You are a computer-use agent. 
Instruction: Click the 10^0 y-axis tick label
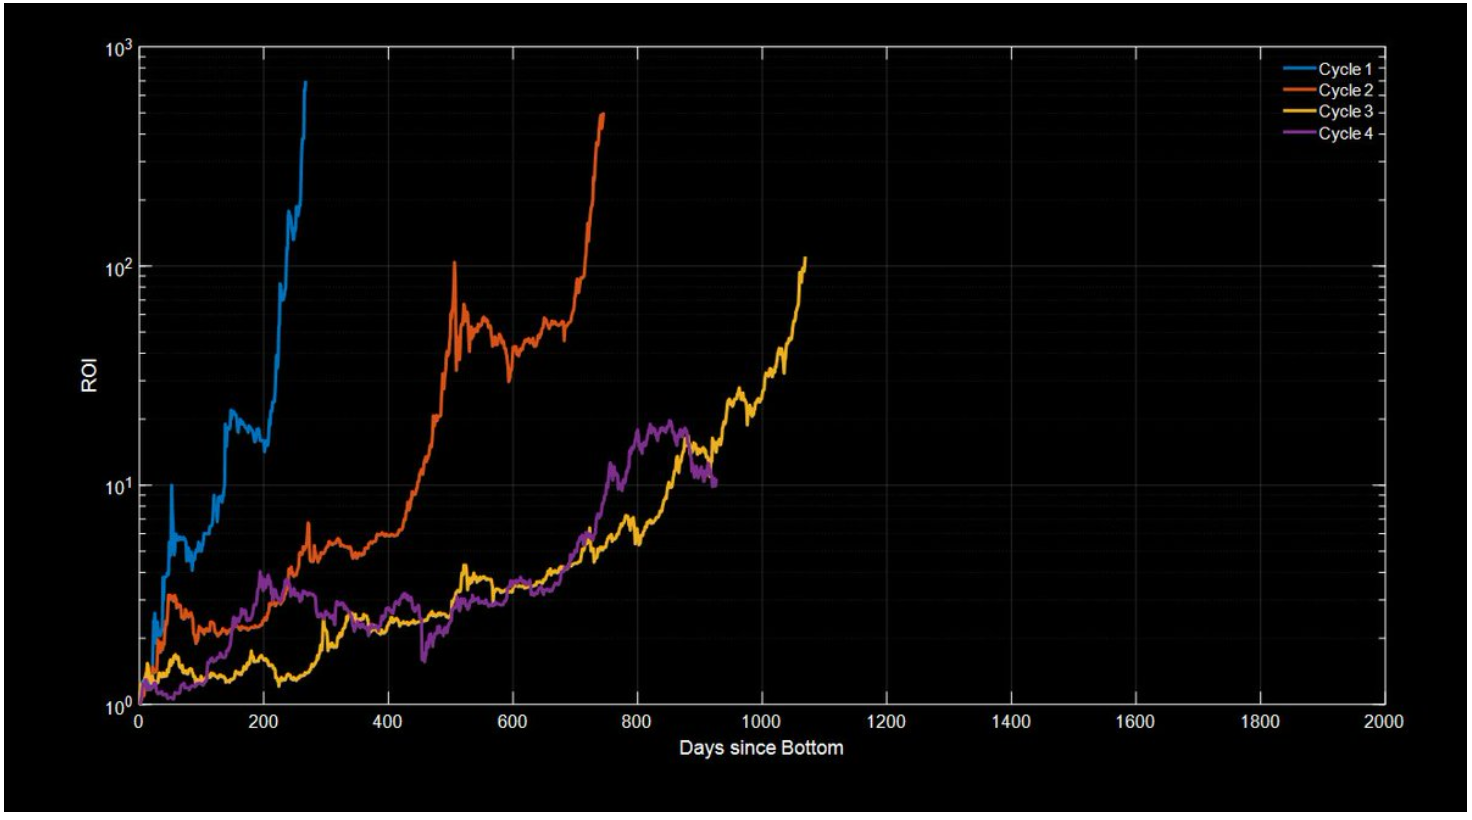[117, 705]
